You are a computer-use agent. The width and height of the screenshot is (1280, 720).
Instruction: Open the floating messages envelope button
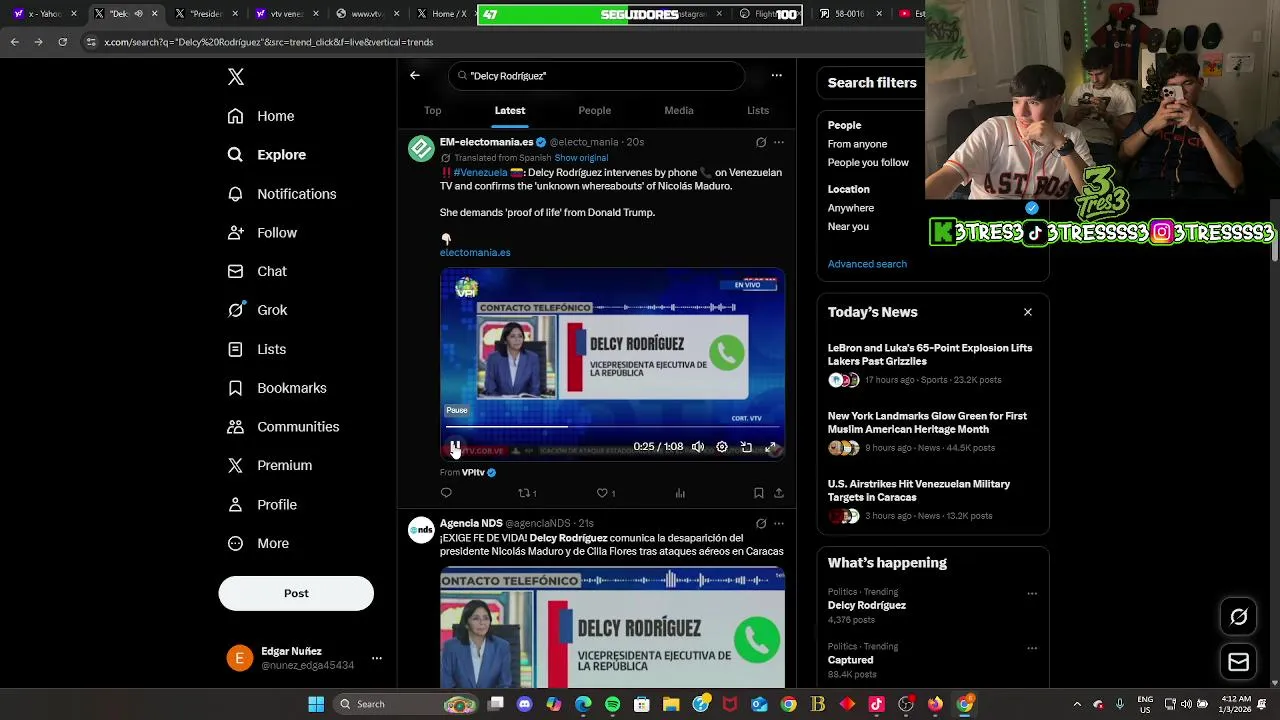[x=1238, y=662]
